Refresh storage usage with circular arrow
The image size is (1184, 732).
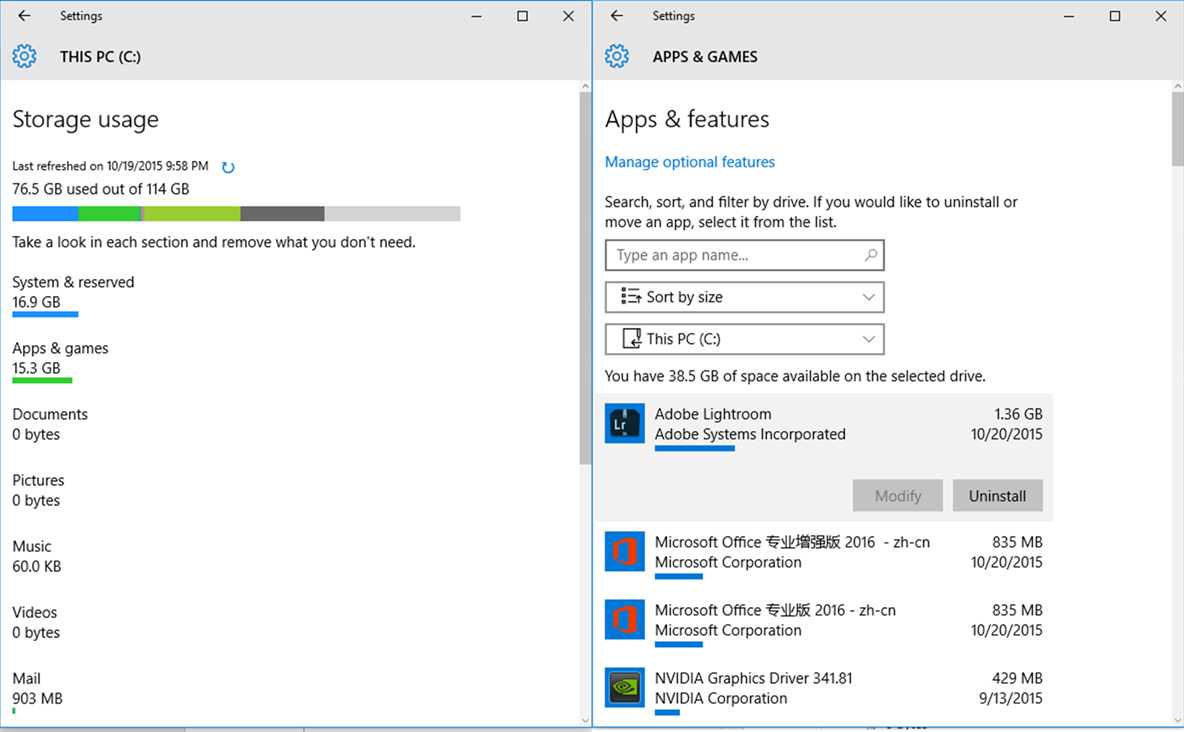[x=228, y=167]
